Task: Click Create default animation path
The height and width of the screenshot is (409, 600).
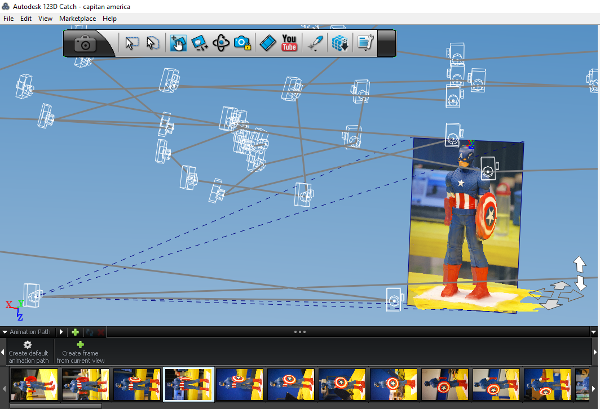Action: (28, 352)
